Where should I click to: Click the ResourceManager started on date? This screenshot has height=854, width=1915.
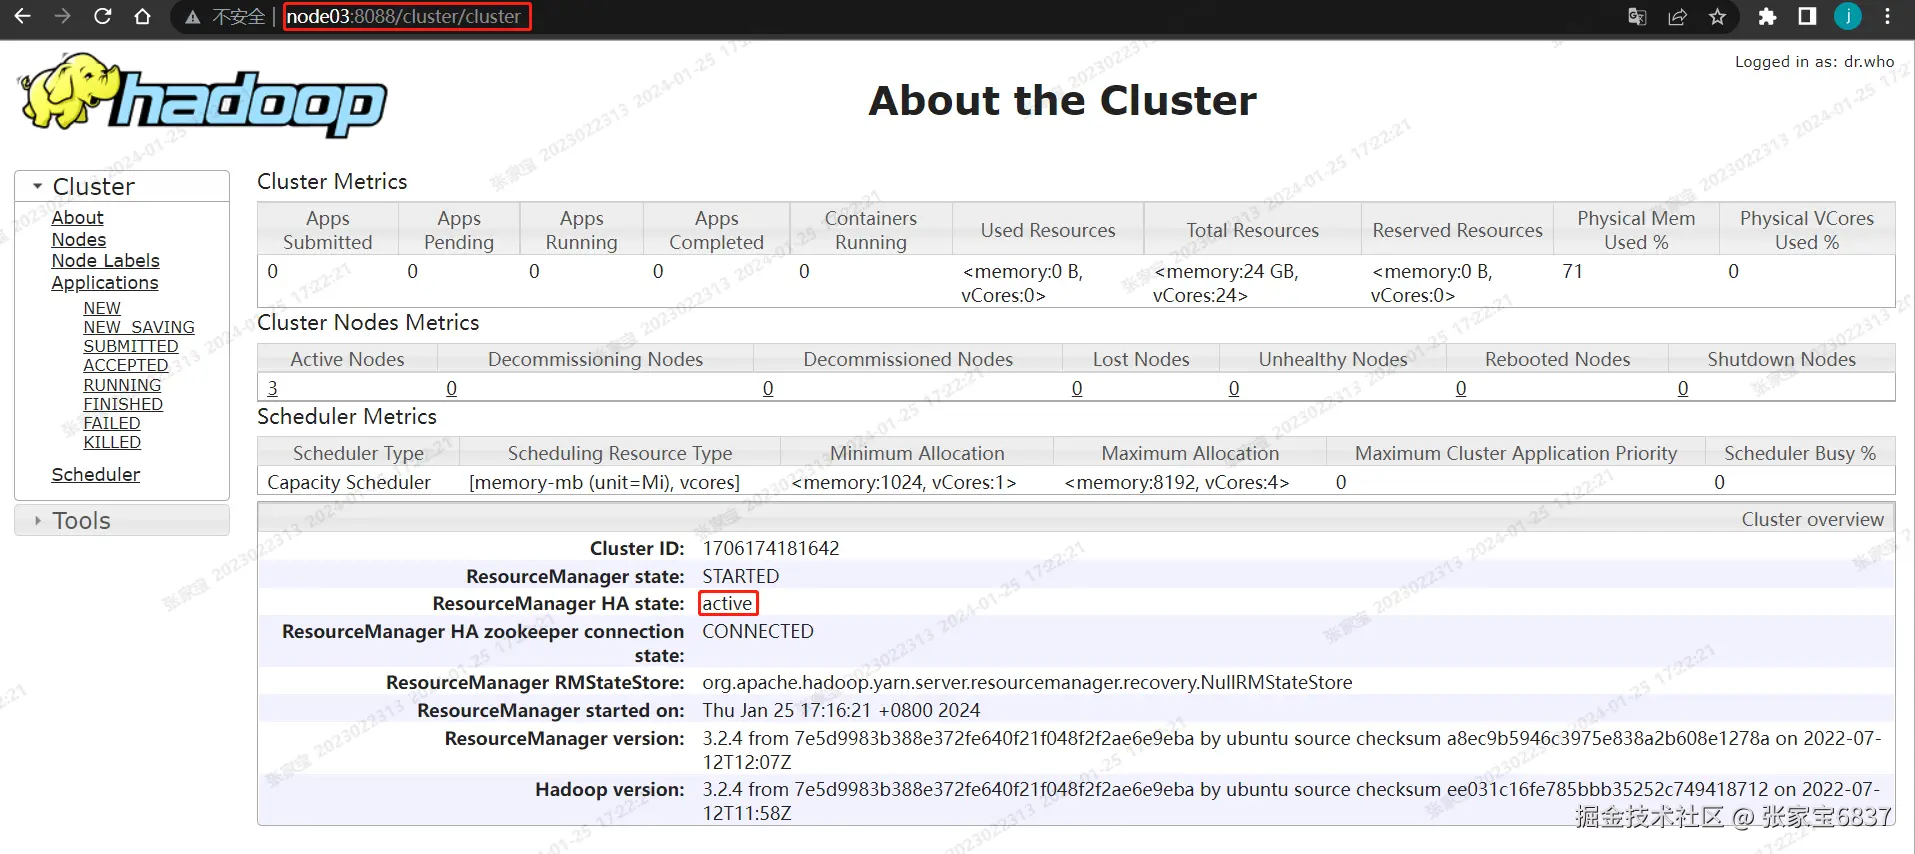[841, 710]
